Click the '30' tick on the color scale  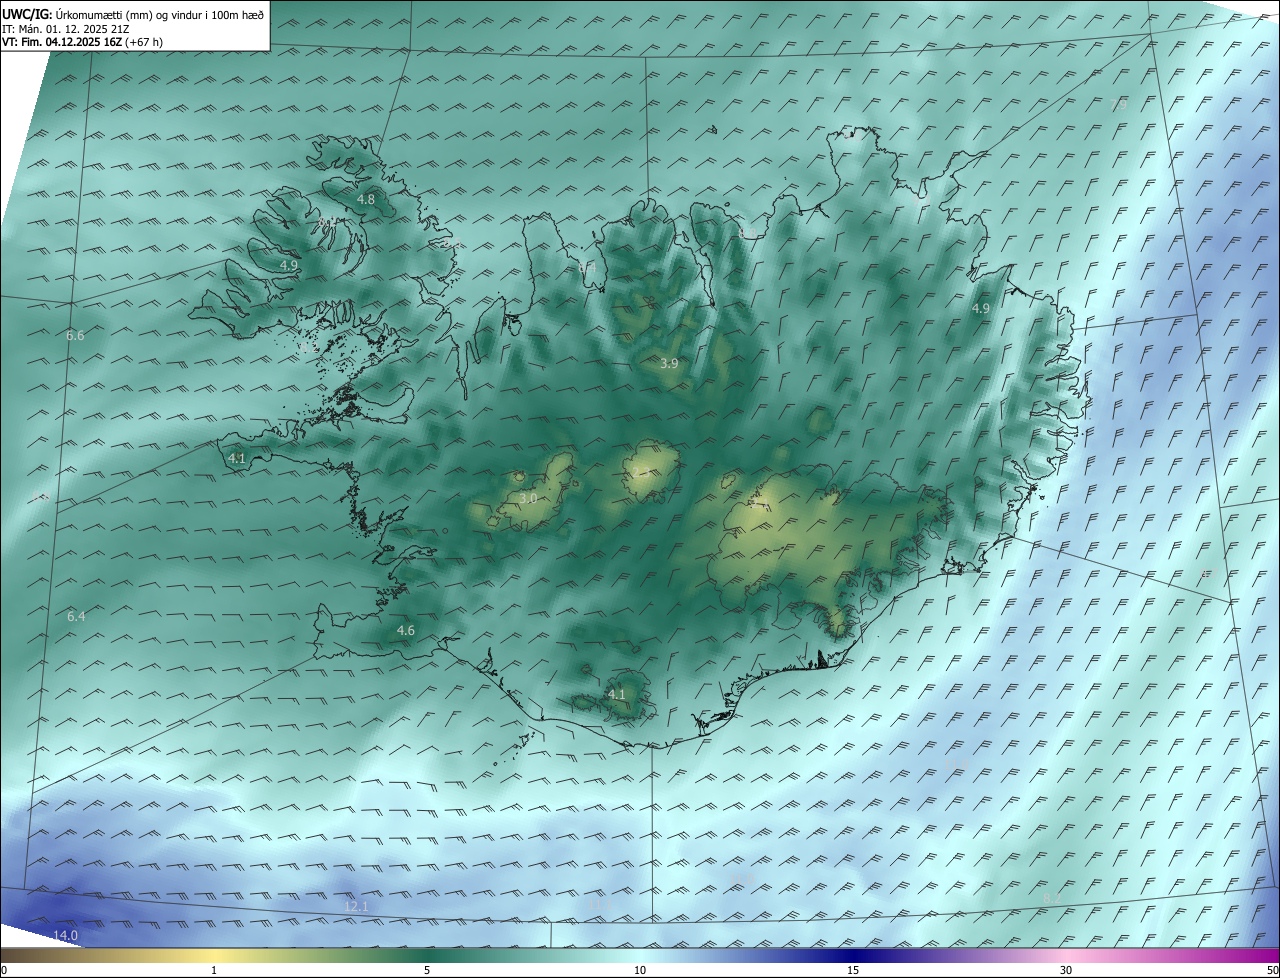pos(1066,970)
